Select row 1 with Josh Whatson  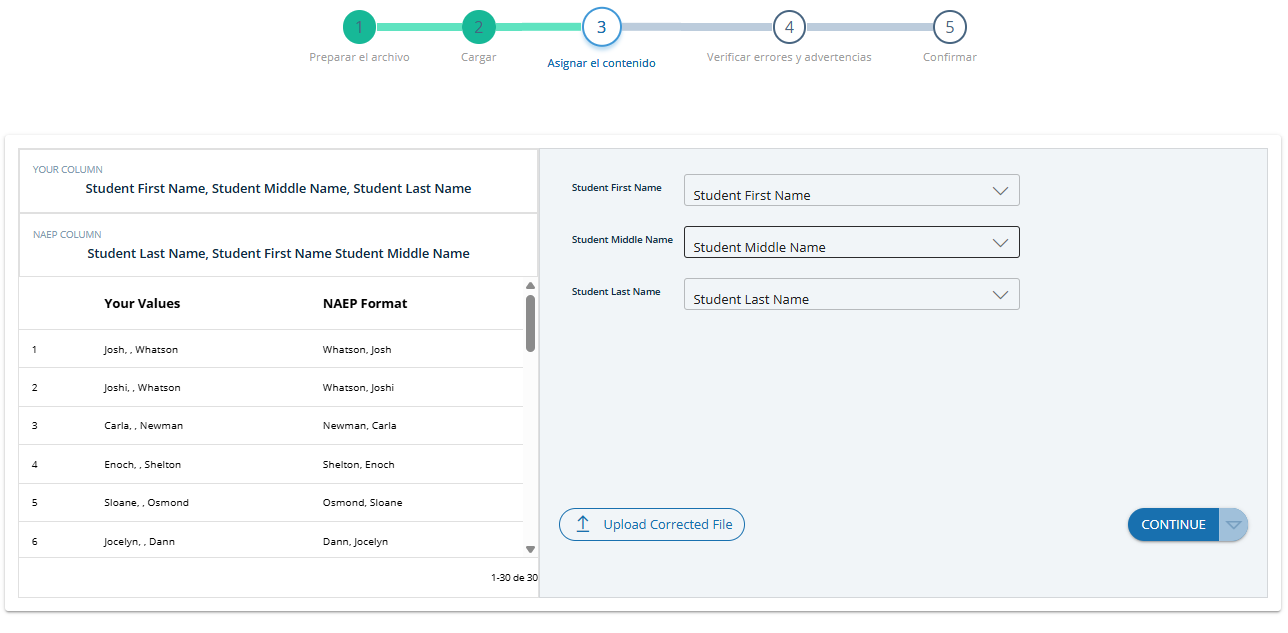coord(270,350)
